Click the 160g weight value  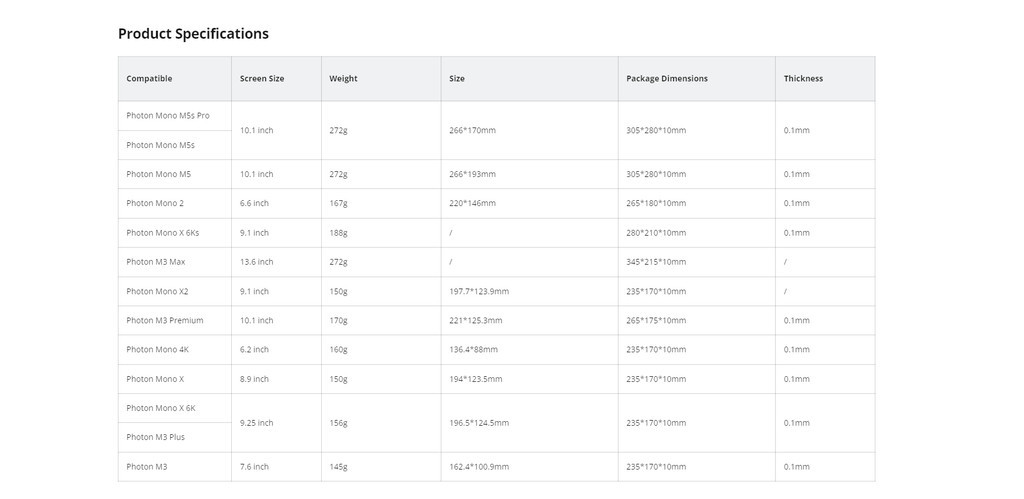click(x=338, y=349)
